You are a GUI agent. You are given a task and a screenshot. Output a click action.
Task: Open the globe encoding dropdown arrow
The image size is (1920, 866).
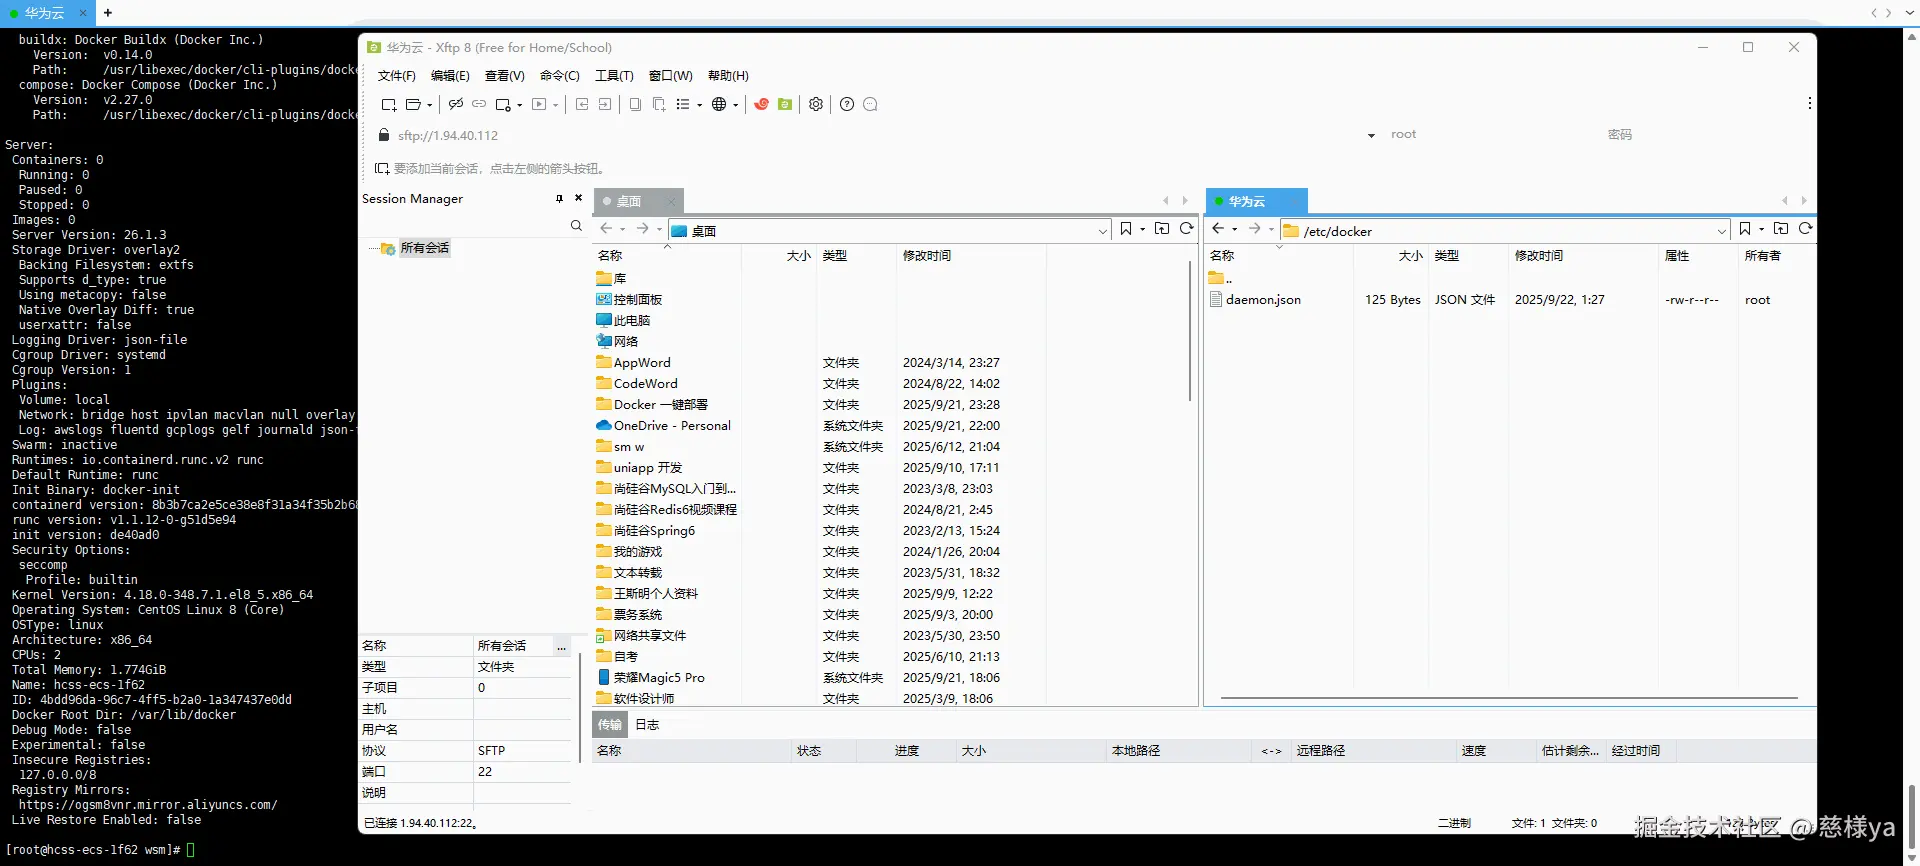pos(735,105)
